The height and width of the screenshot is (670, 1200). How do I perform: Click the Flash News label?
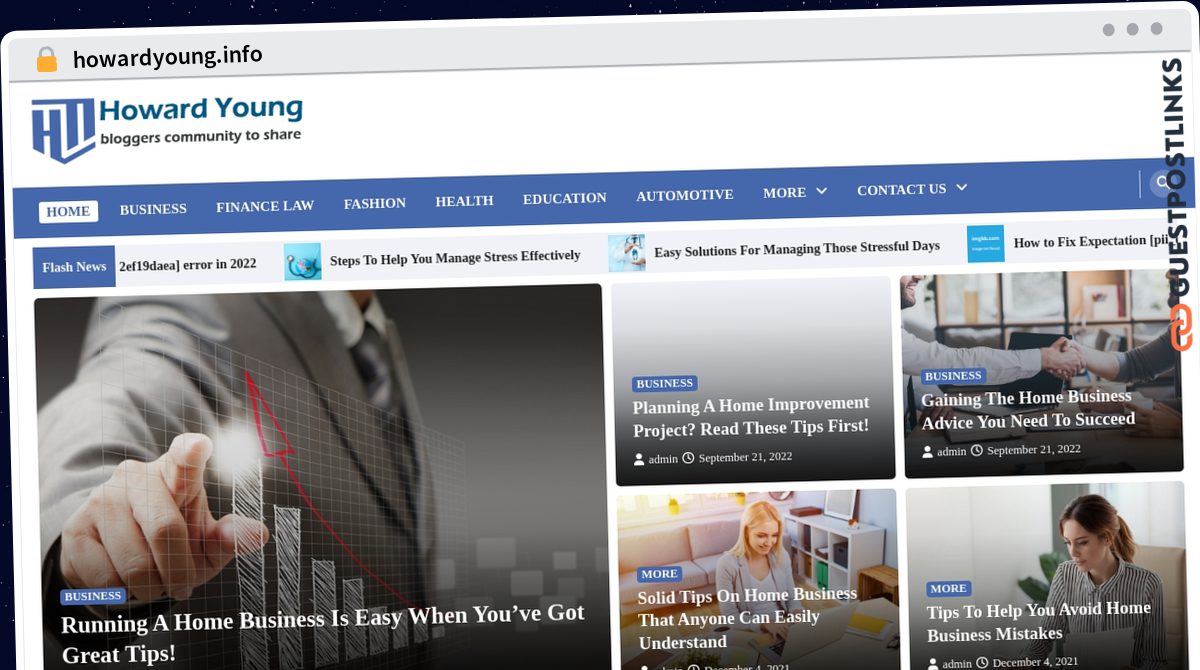click(x=74, y=267)
